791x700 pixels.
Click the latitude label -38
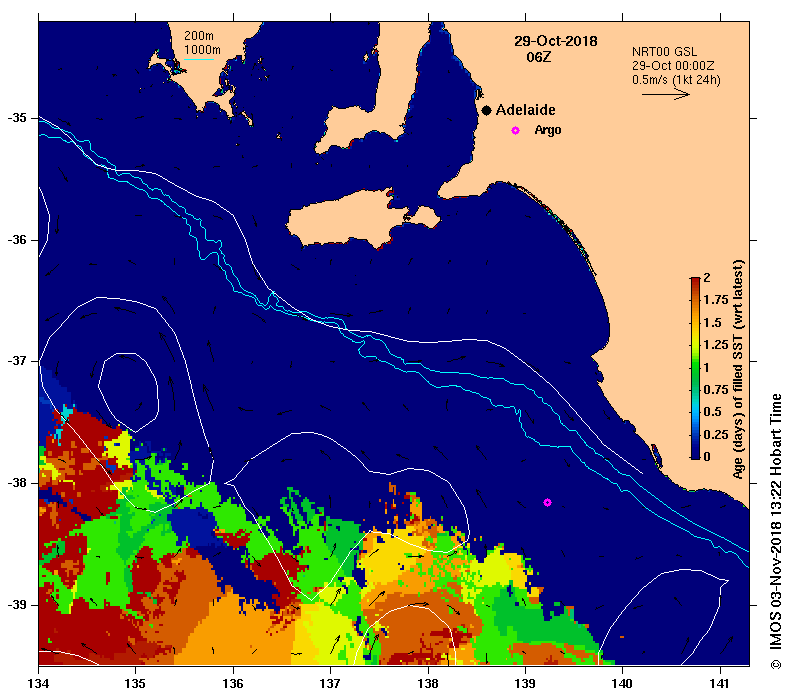pyautogui.click(x=17, y=483)
